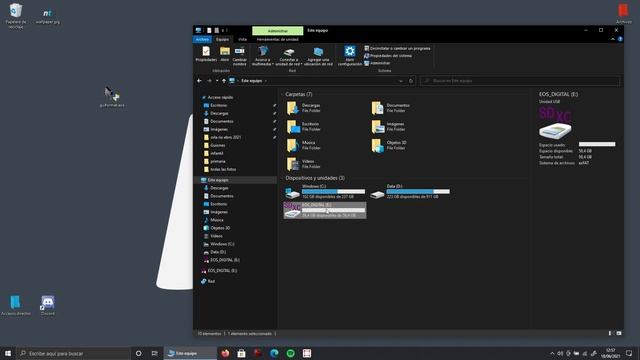
Task: Open Task View on the taskbar
Action: coord(154,353)
